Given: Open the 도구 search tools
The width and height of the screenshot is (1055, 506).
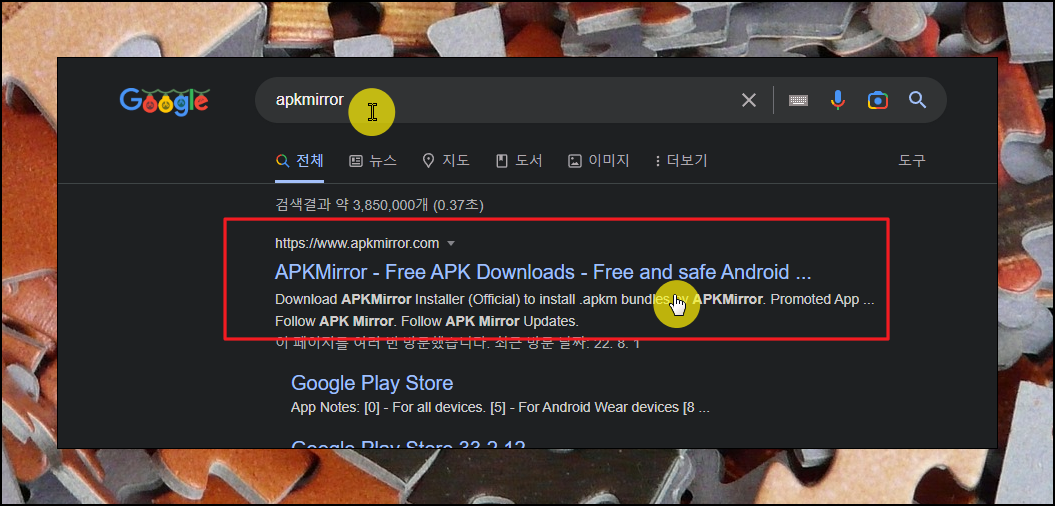Looking at the screenshot, I should click(912, 161).
